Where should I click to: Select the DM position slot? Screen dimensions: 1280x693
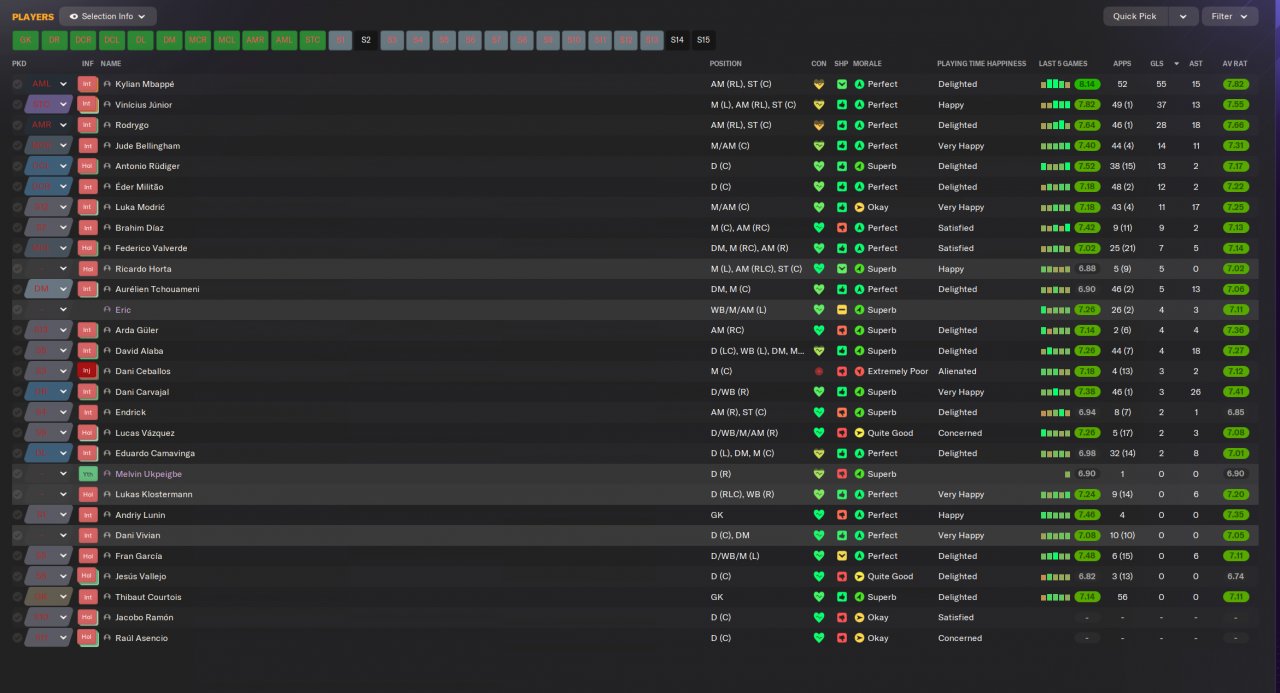click(170, 40)
